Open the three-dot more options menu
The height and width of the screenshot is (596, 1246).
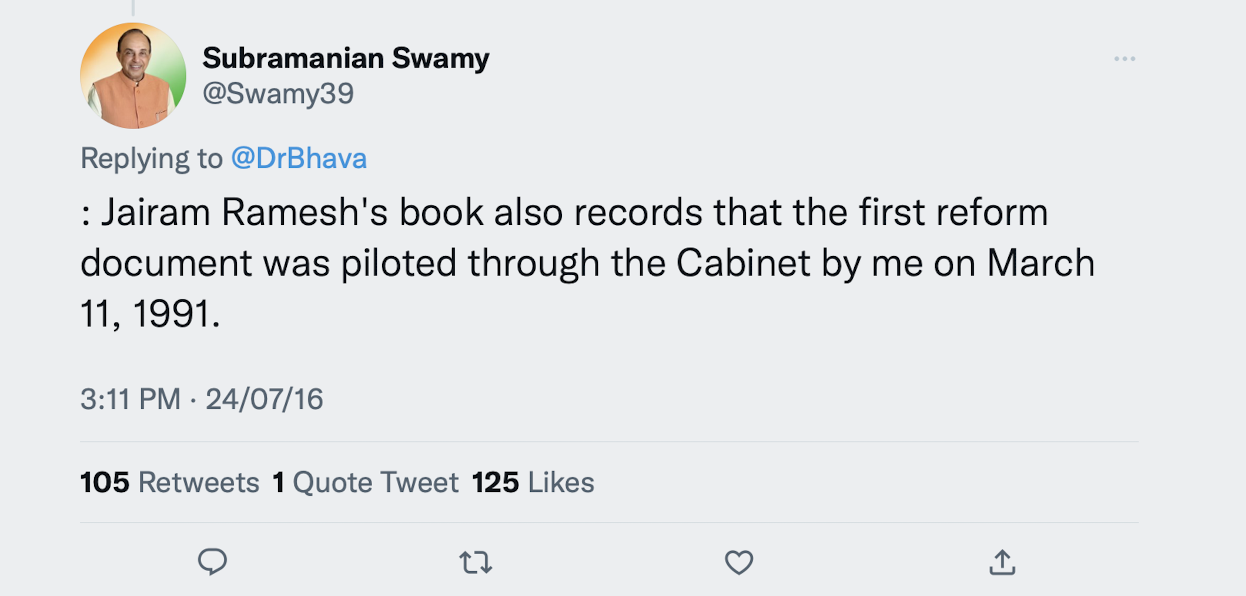coord(1124,59)
